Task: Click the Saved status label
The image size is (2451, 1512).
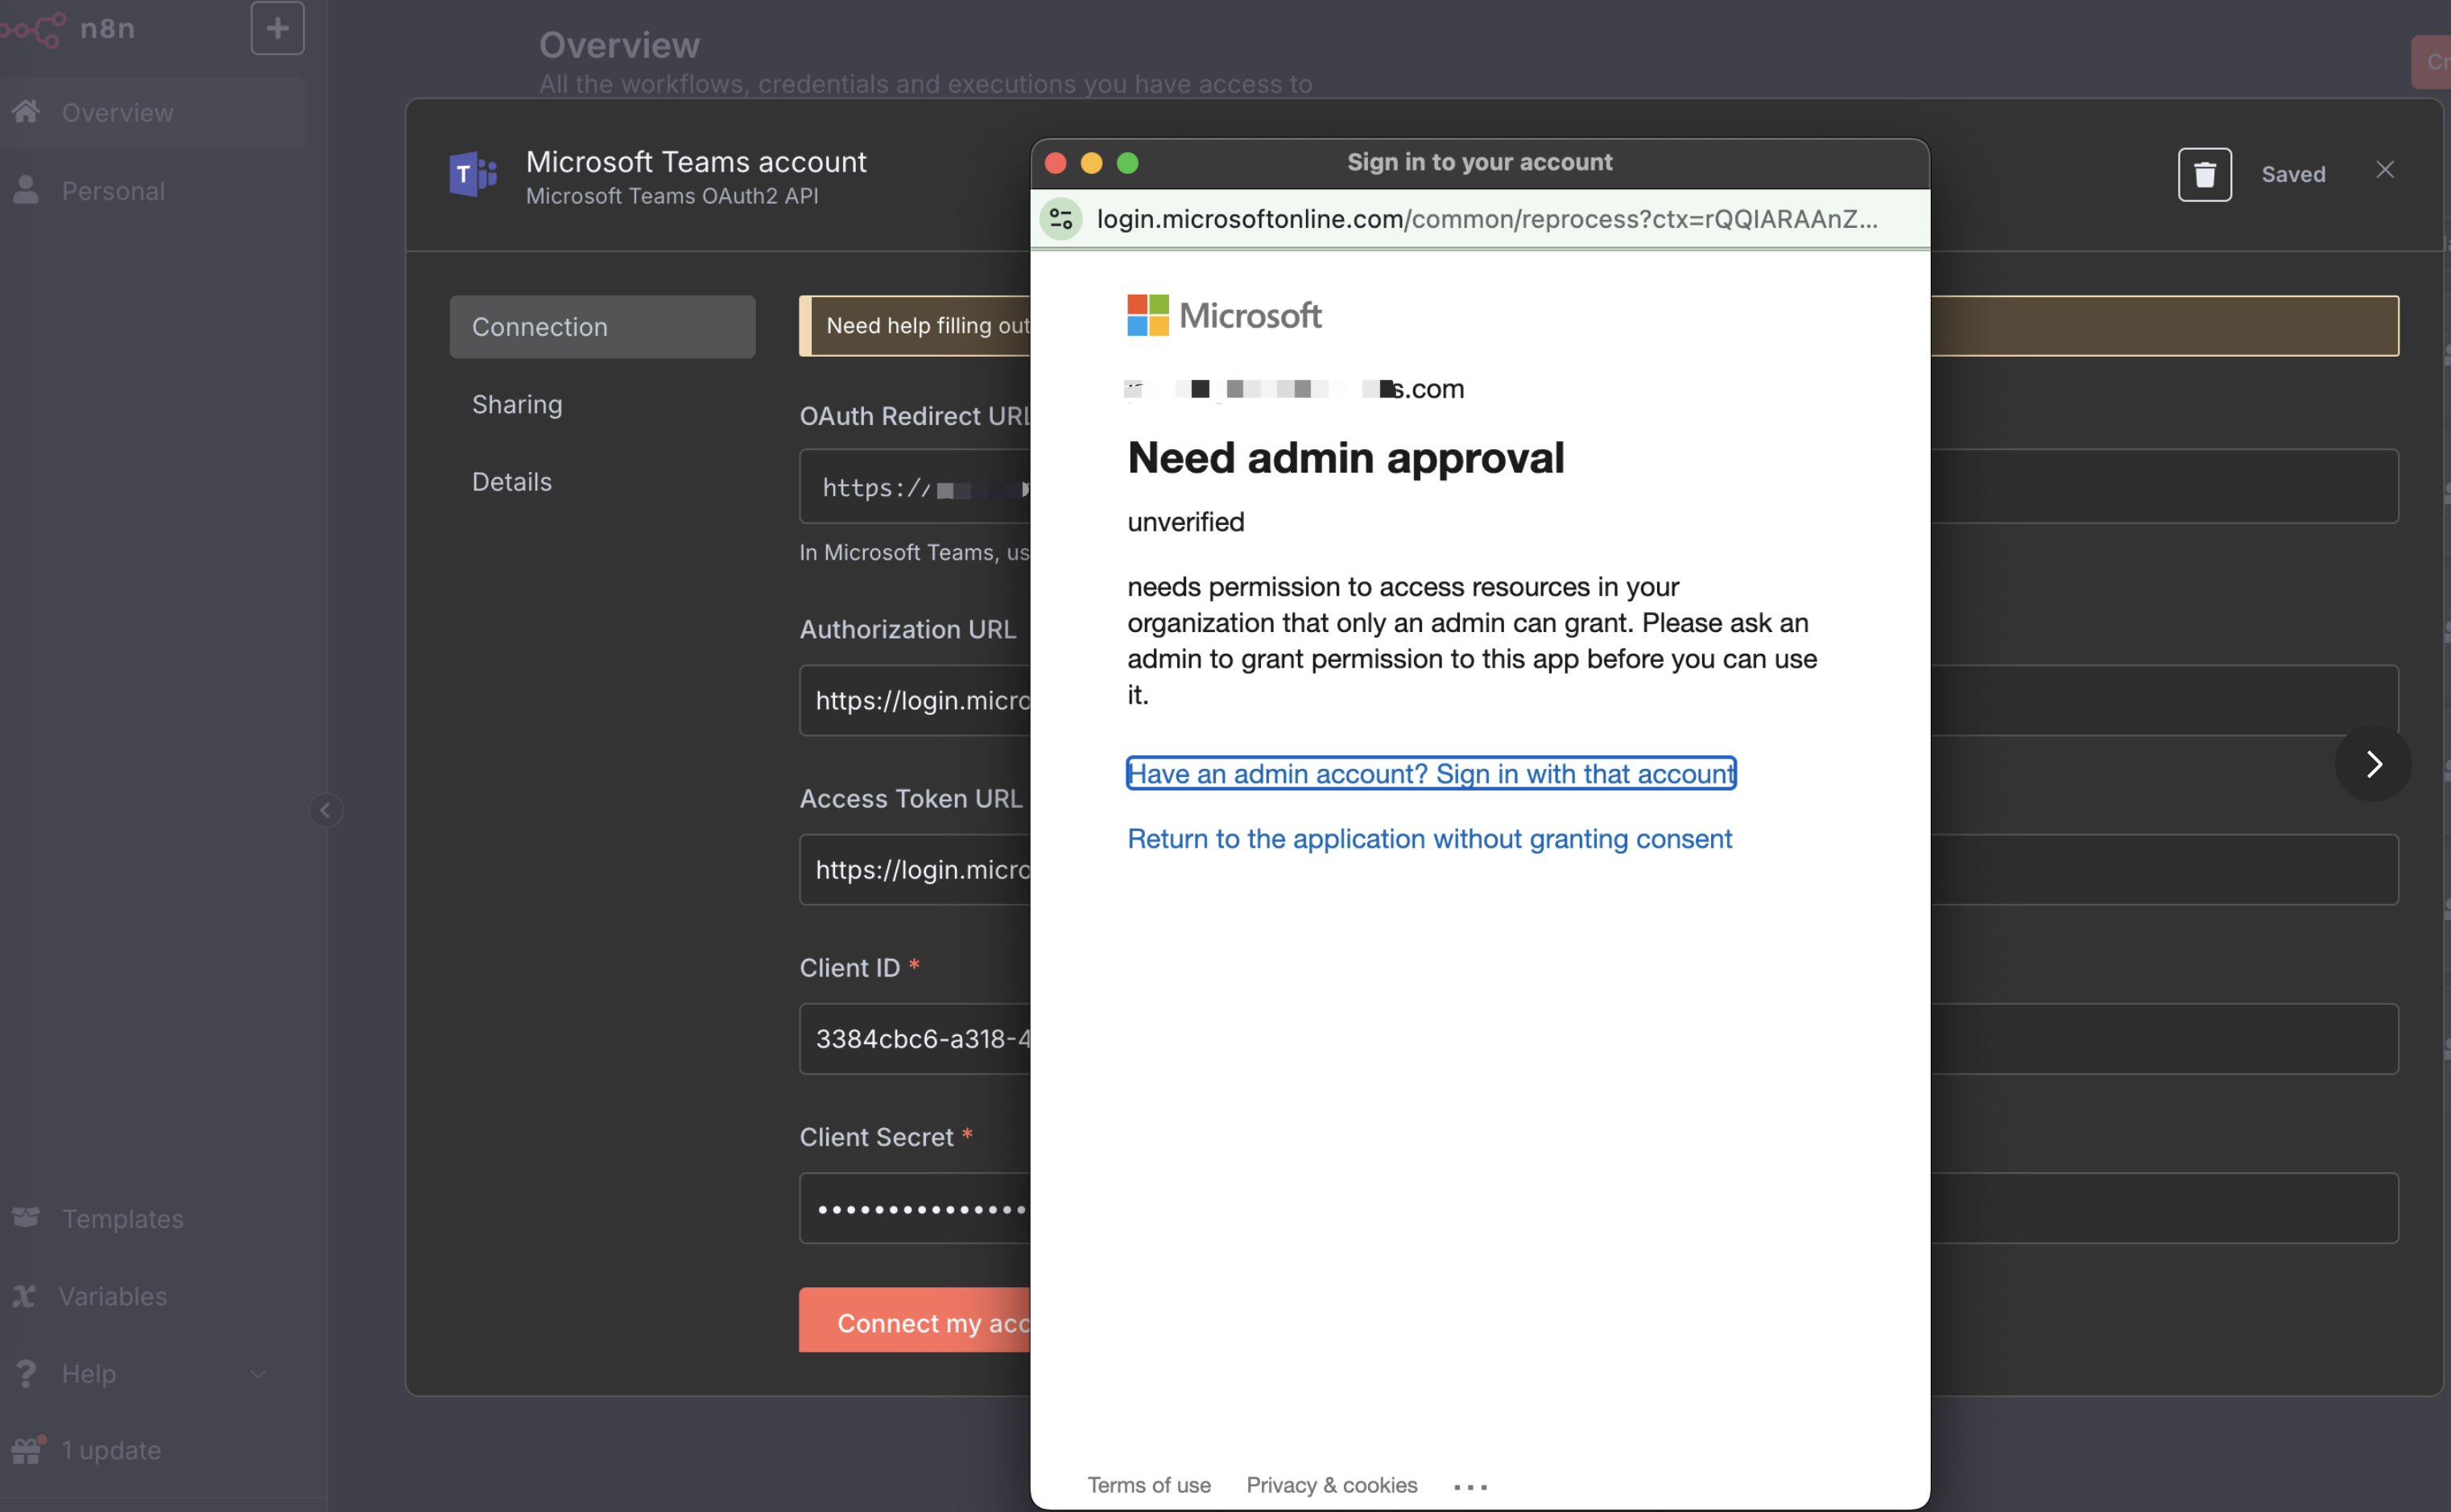Action: 2292,175
